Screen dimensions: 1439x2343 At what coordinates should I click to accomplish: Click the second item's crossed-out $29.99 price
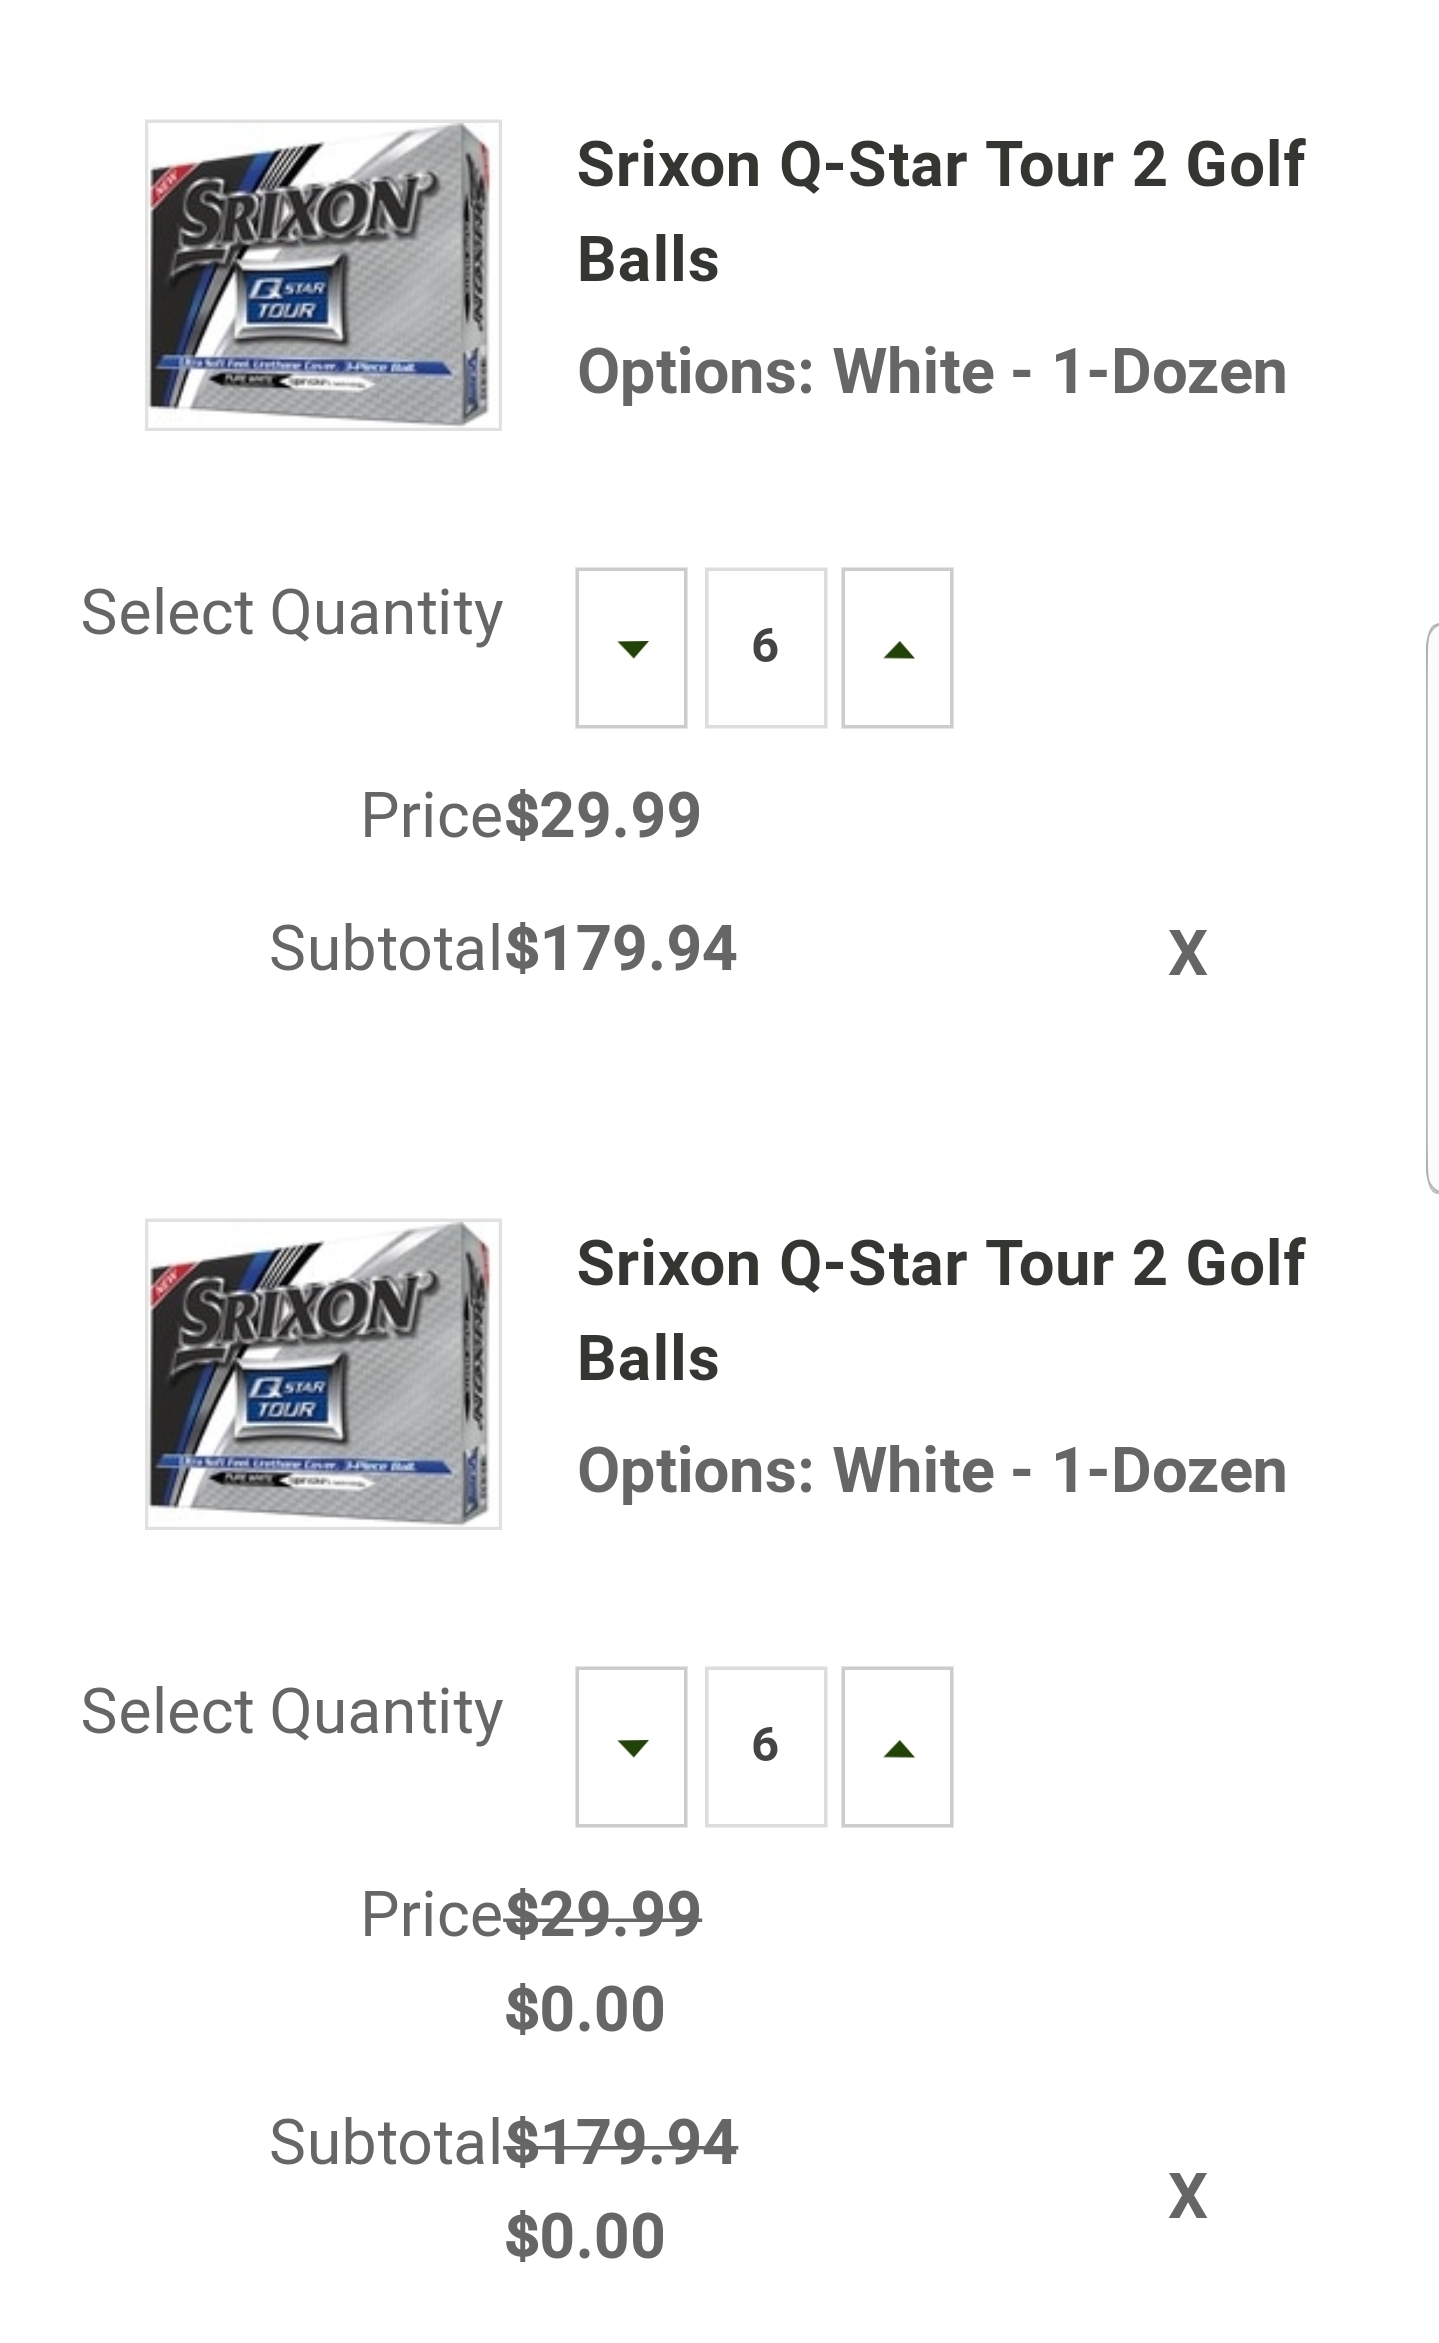click(x=603, y=1914)
